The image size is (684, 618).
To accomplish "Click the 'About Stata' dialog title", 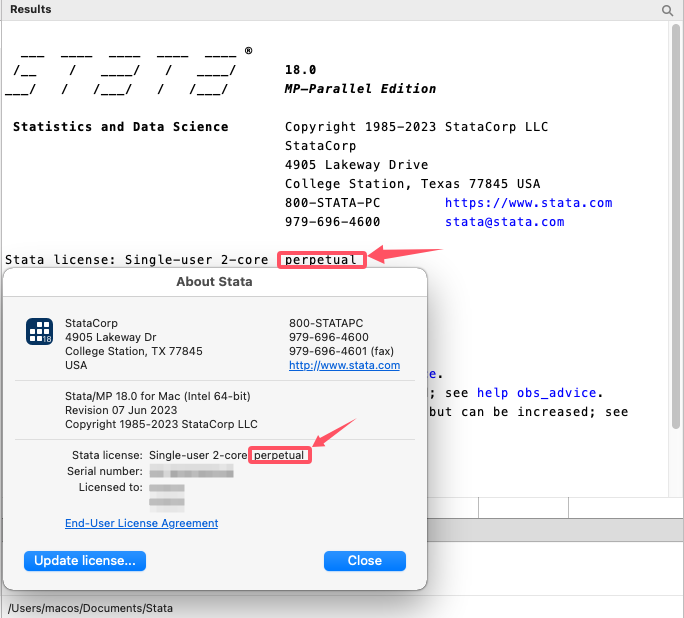I will [x=214, y=282].
